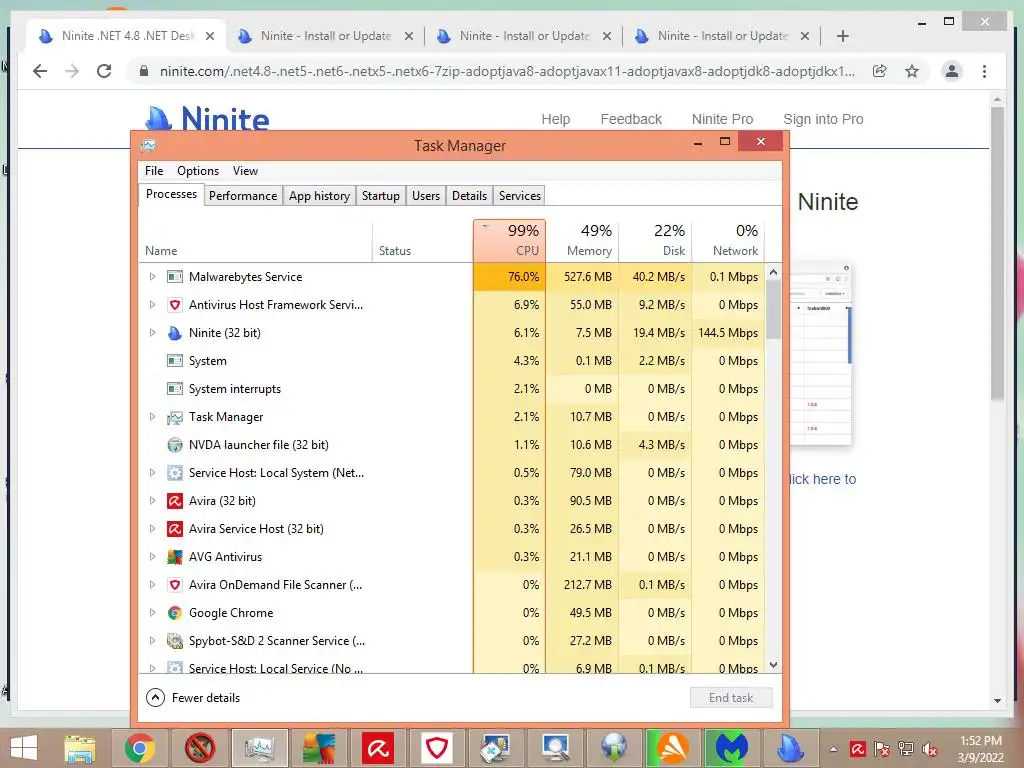
Task: Click the Ninite logo on the webpage
Action: tap(207, 119)
